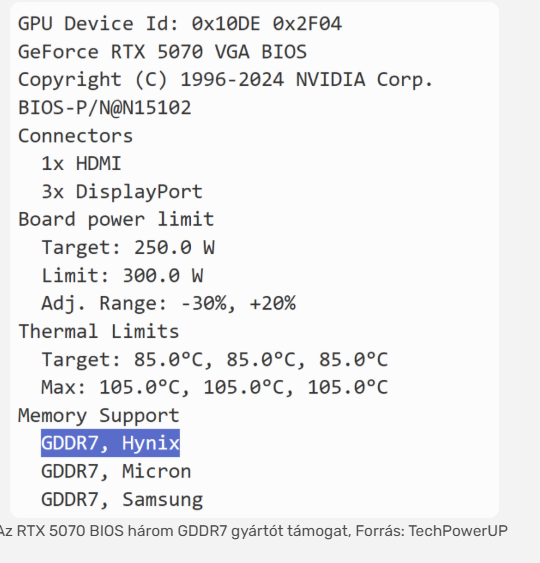The width and height of the screenshot is (540, 563).
Task: Click the Thermal Limits heading
Action: (x=99, y=331)
